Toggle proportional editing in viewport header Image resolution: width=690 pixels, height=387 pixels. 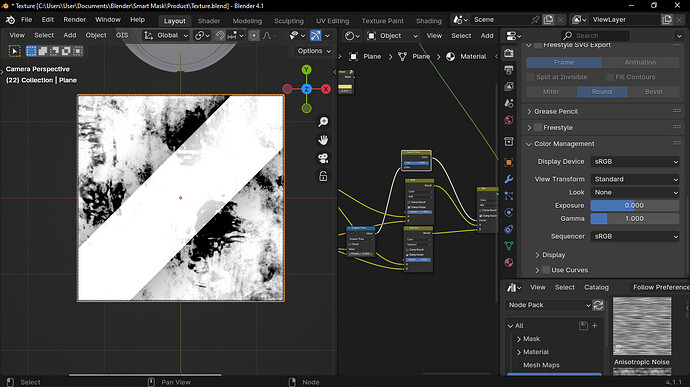[254, 36]
